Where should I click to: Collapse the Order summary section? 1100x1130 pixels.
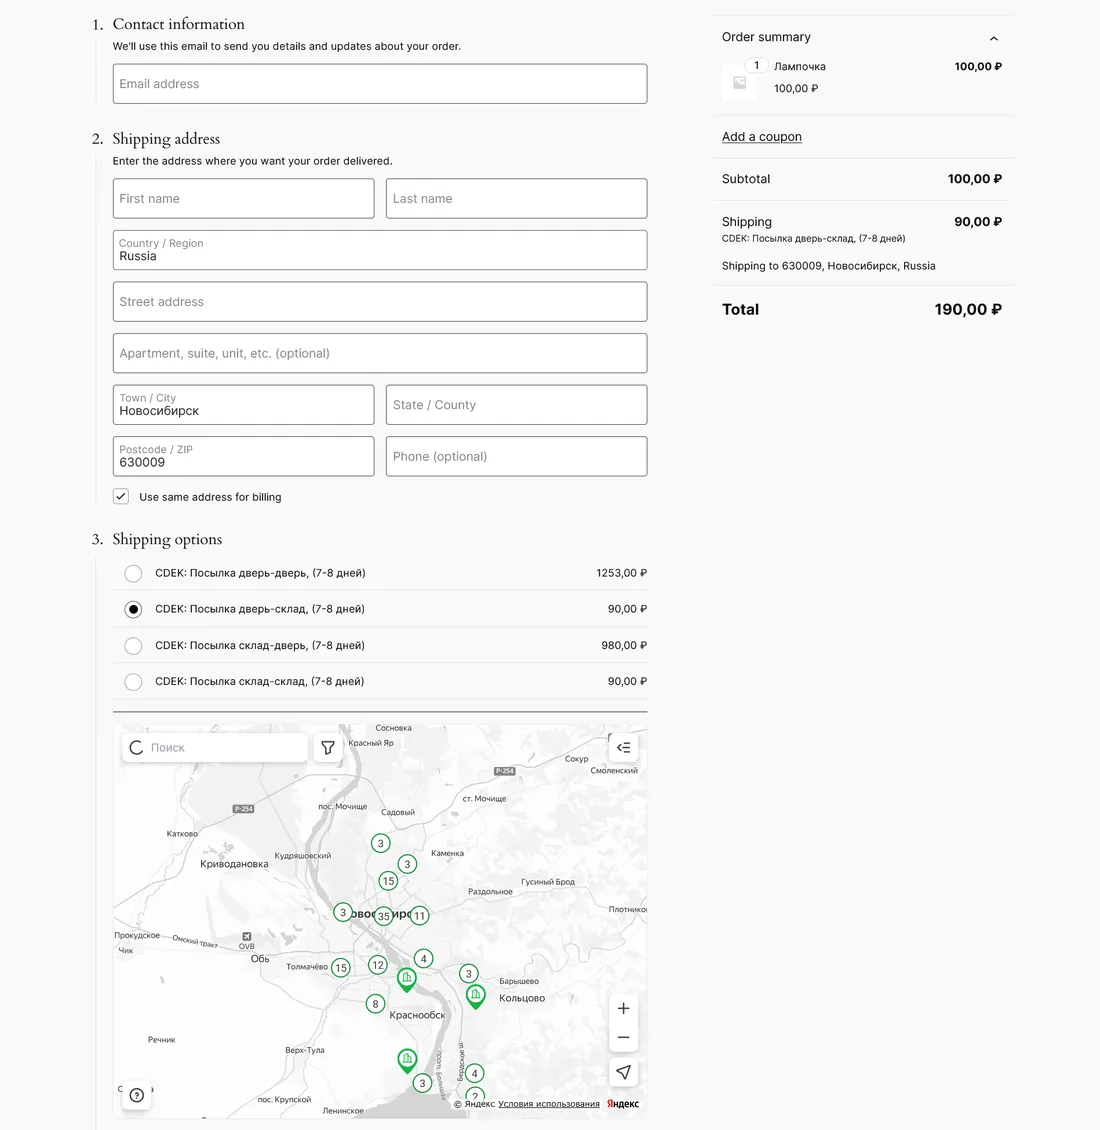994,38
